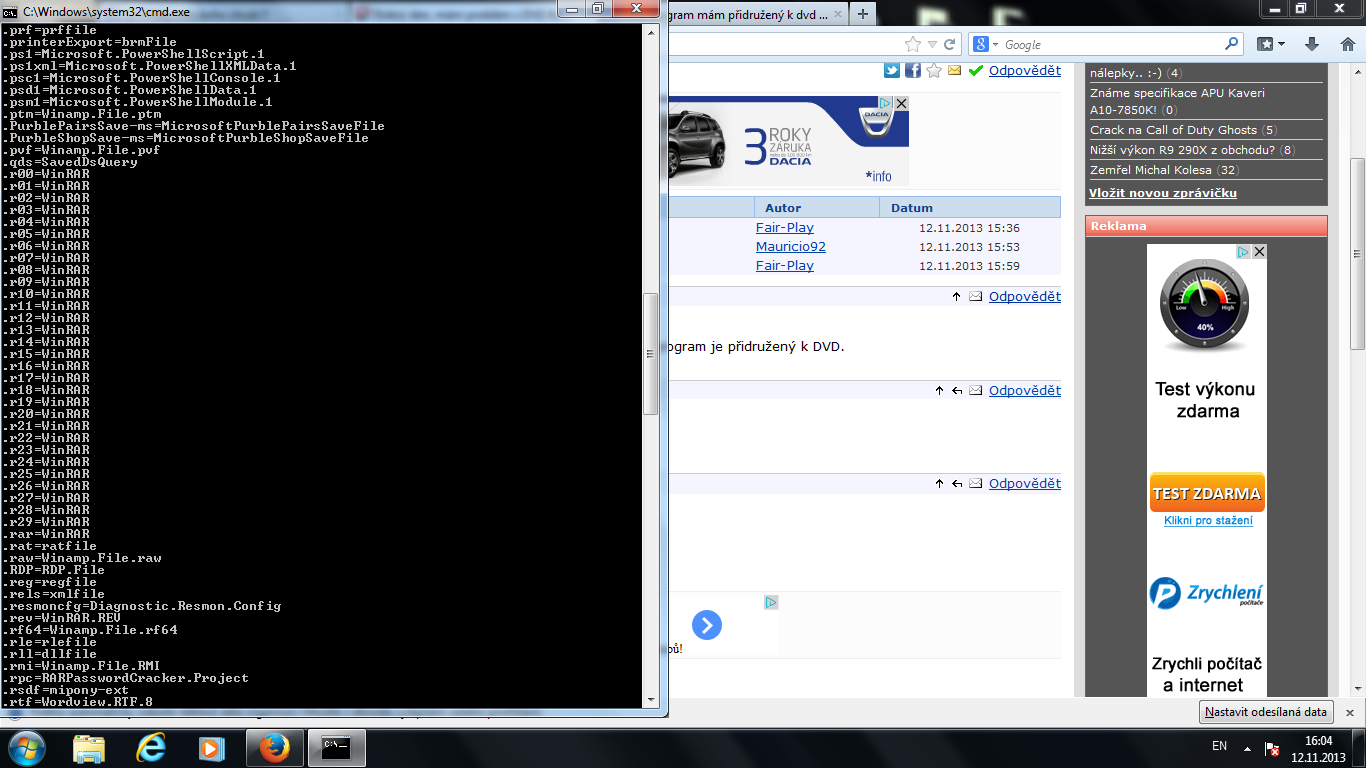Sort the table by the Autor column header
Viewport: 1366px width, 768px height.
pos(783,208)
